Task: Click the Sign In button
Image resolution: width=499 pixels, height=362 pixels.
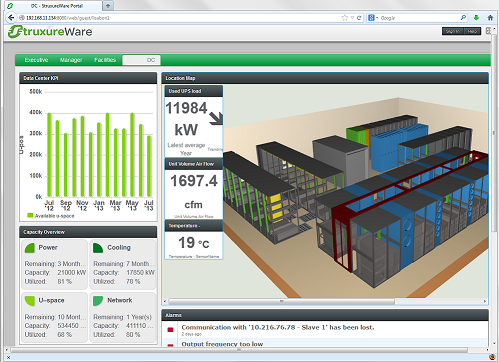Action: pos(452,31)
